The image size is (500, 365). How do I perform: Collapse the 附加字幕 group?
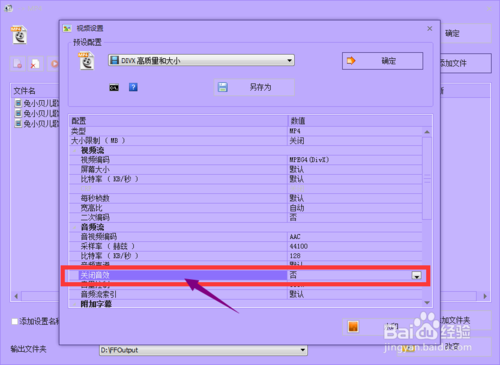[x=75, y=304]
